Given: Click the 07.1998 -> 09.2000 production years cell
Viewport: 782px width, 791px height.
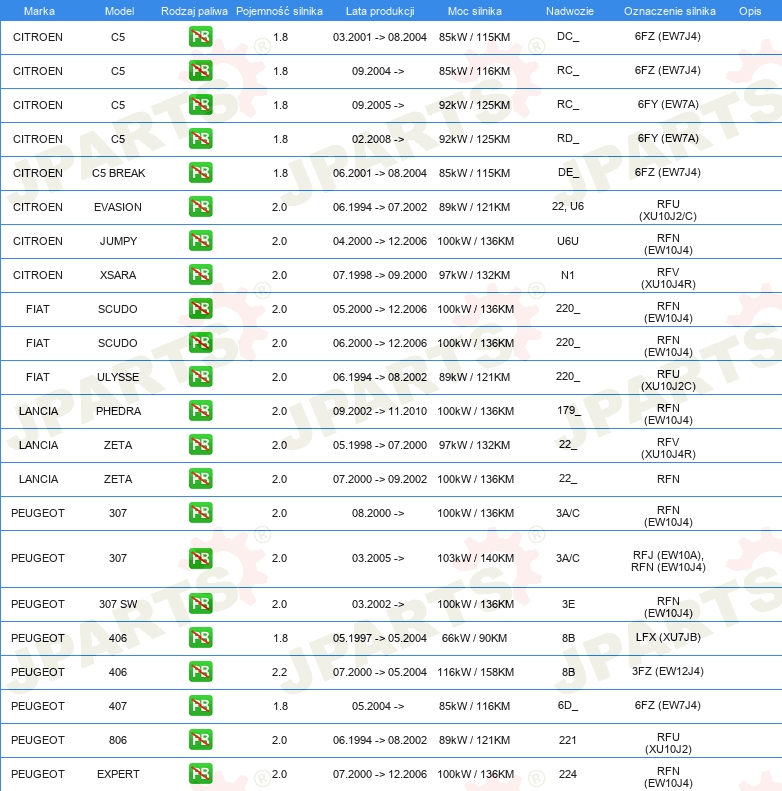Looking at the screenshot, I should coord(379,275).
